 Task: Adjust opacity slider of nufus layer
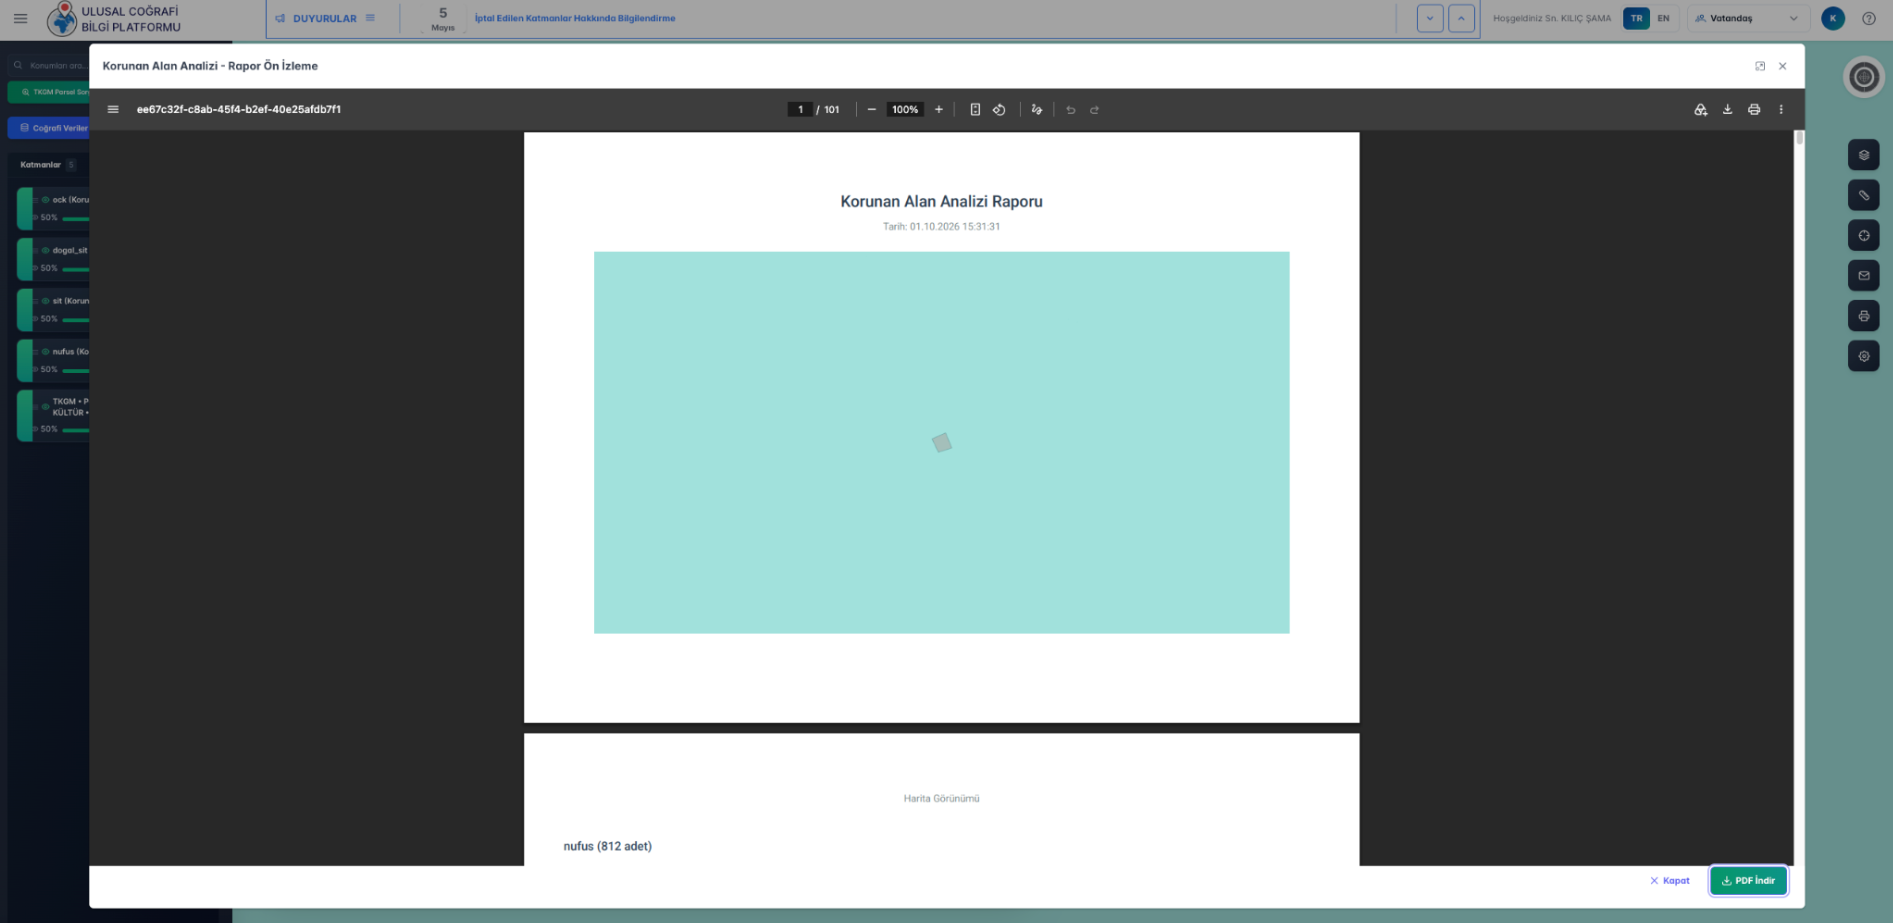[76, 370]
